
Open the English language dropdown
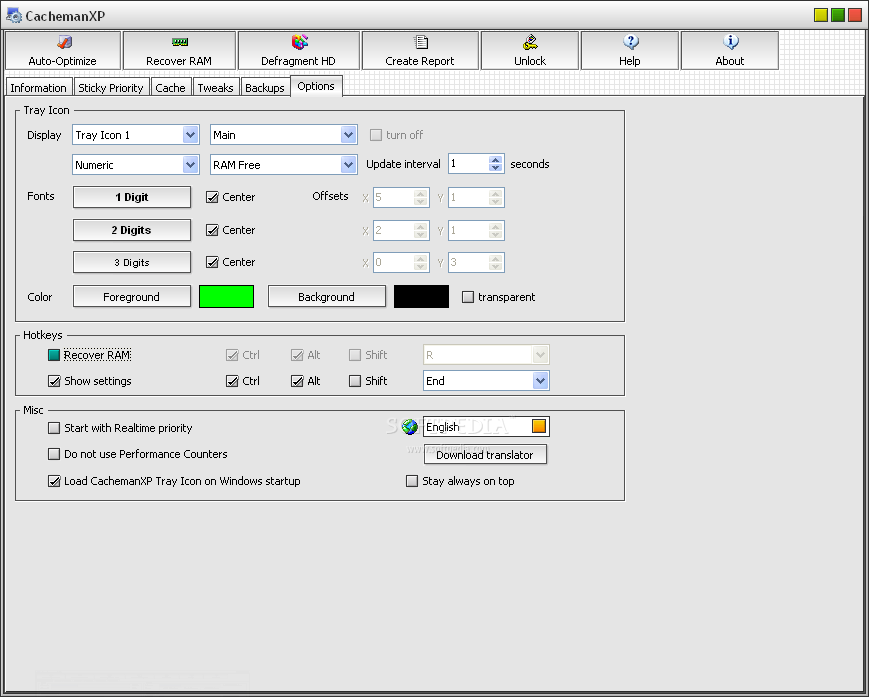point(486,427)
